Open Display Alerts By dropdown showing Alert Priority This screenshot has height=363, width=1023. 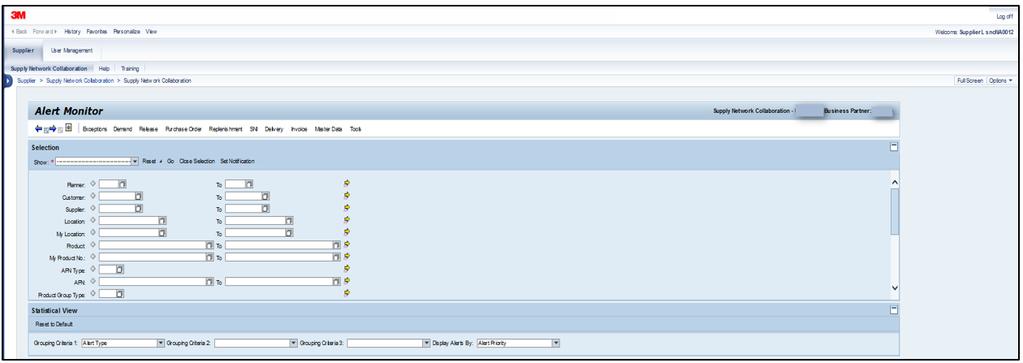556,342
